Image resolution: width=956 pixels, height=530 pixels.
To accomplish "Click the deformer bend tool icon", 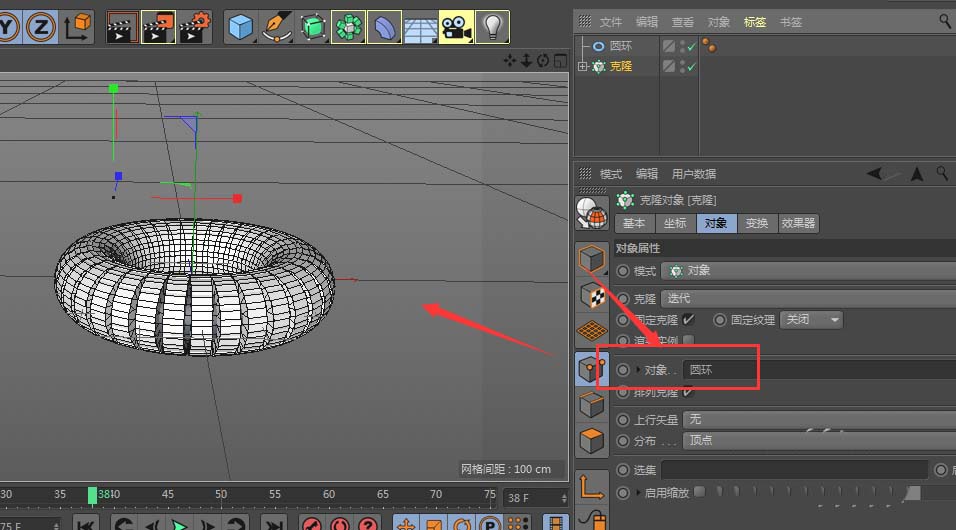I will click(384, 27).
